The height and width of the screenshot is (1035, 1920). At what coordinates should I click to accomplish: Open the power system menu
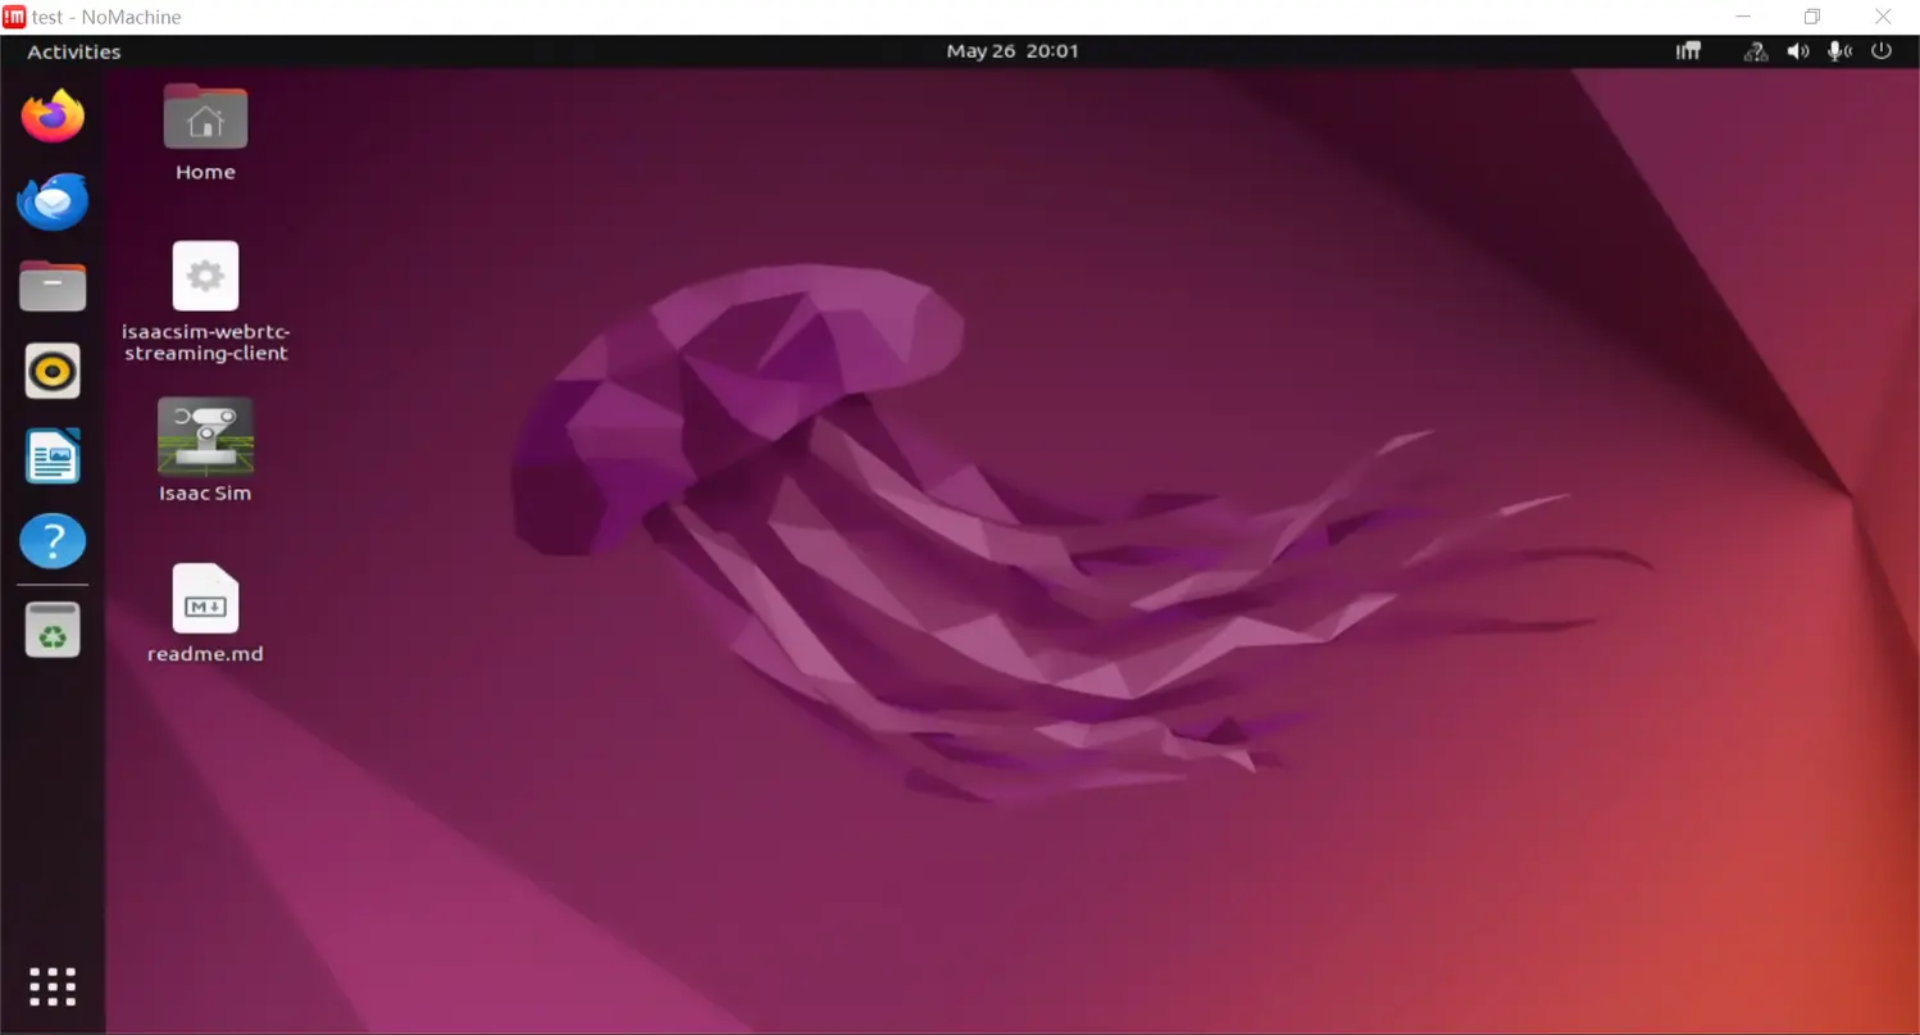pyautogui.click(x=1881, y=51)
